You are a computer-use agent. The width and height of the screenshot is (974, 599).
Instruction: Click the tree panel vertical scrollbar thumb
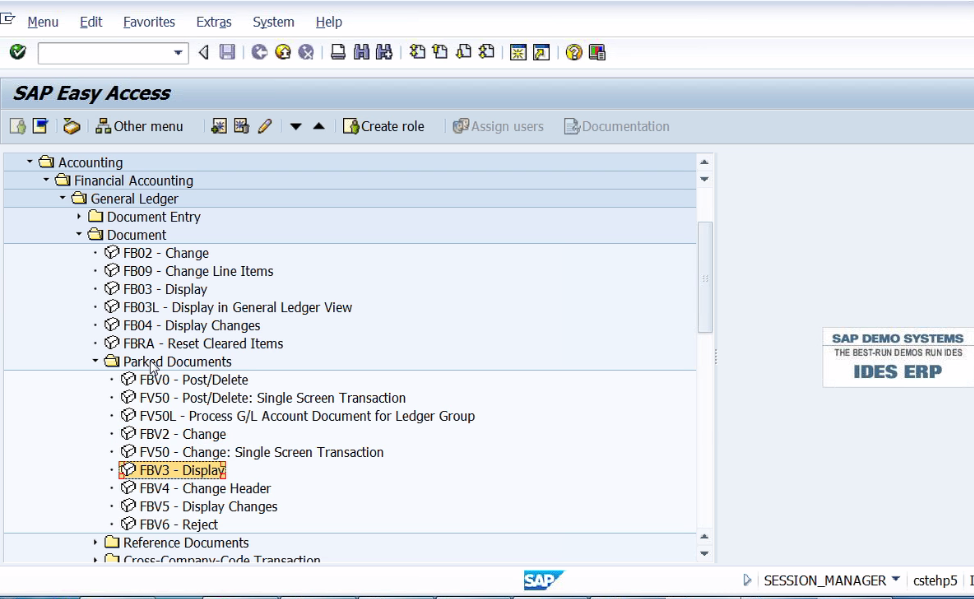(705, 277)
